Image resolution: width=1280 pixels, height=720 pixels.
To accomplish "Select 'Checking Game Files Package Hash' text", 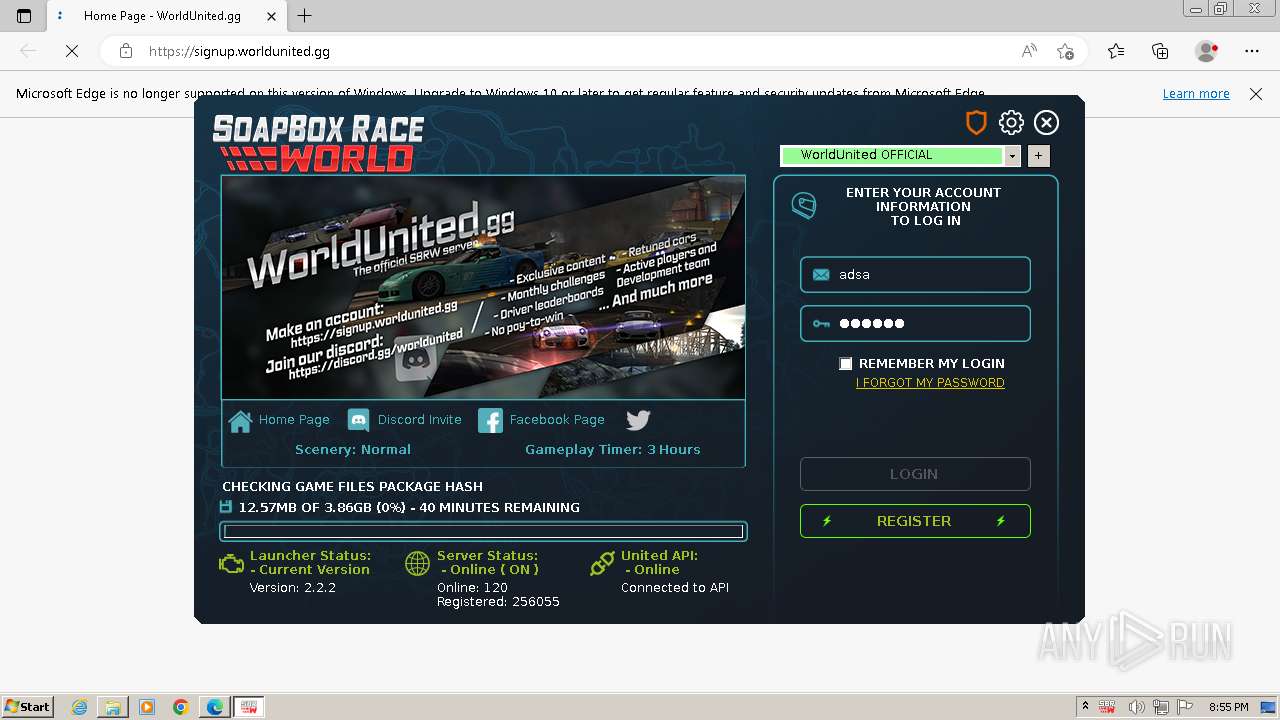I will click(352, 487).
